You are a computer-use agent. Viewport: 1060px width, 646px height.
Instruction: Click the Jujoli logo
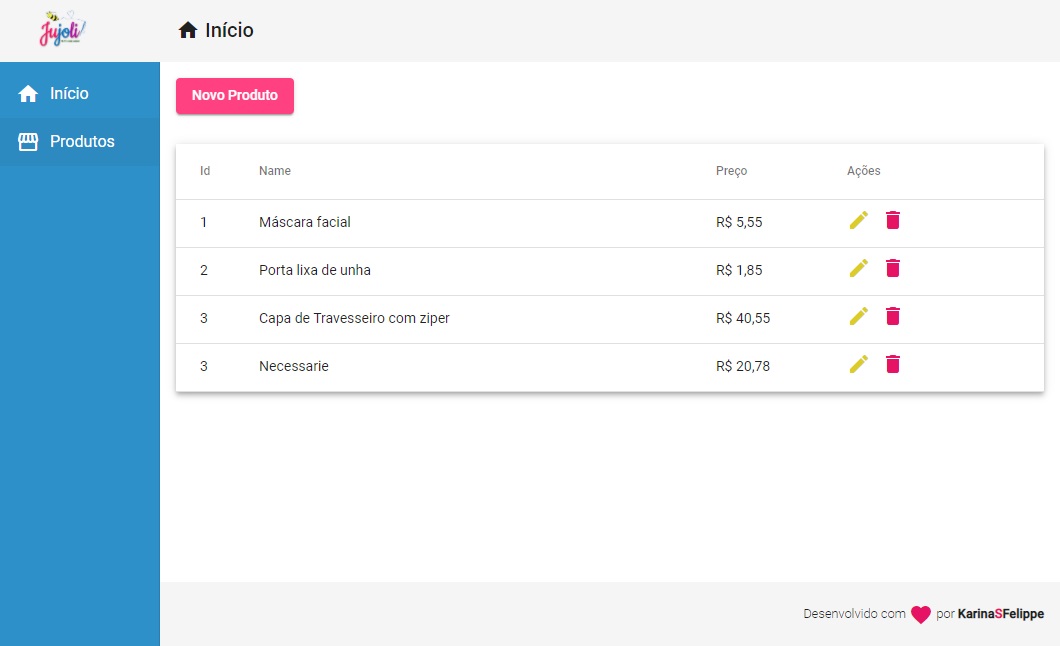coord(62,29)
